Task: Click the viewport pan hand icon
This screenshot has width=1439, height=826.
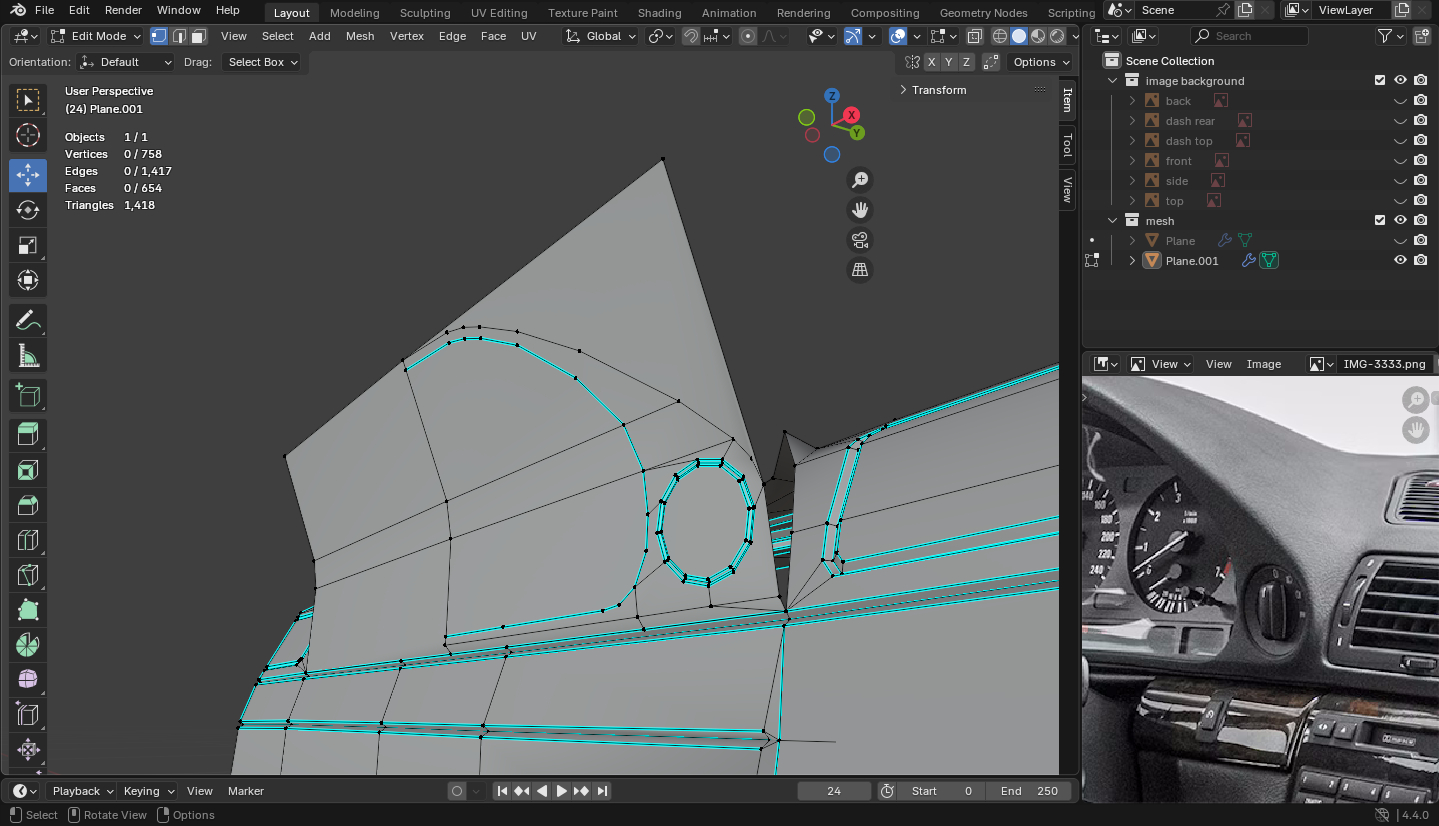Action: (859, 210)
